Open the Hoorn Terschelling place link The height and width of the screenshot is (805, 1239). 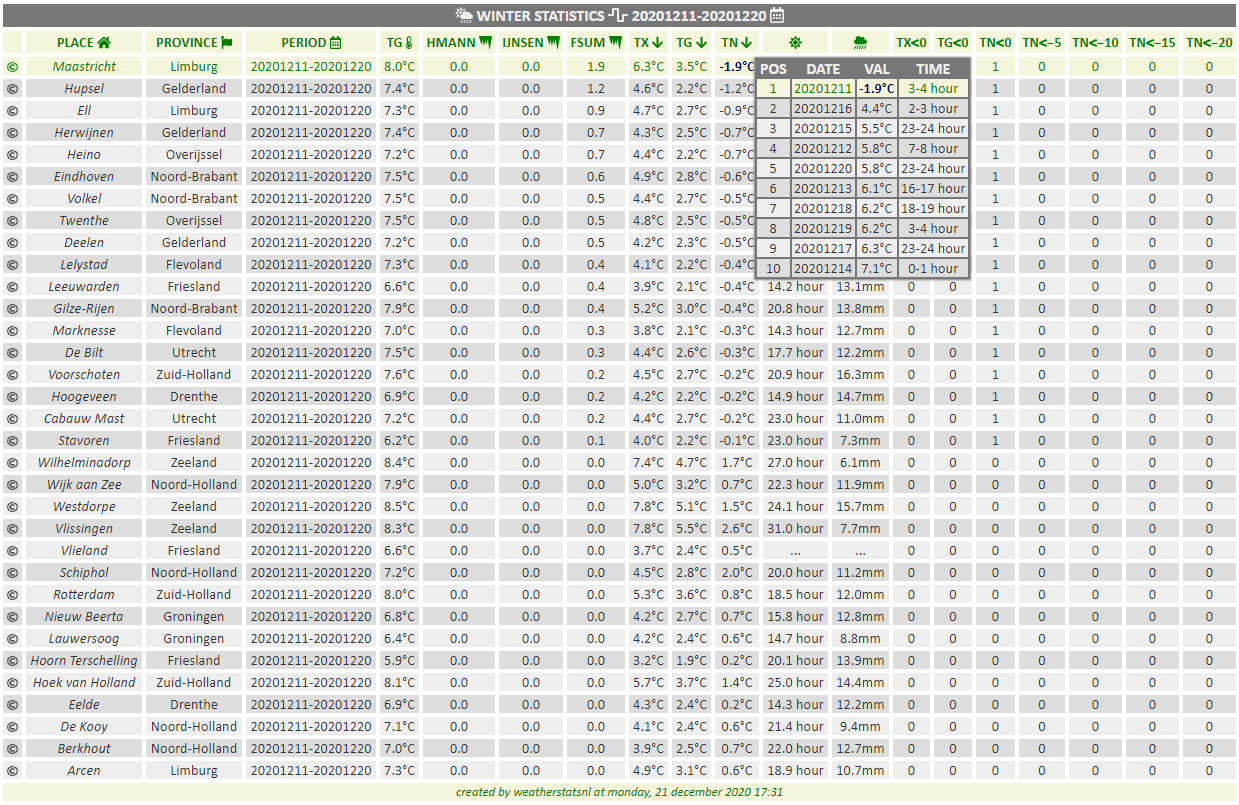pos(84,661)
